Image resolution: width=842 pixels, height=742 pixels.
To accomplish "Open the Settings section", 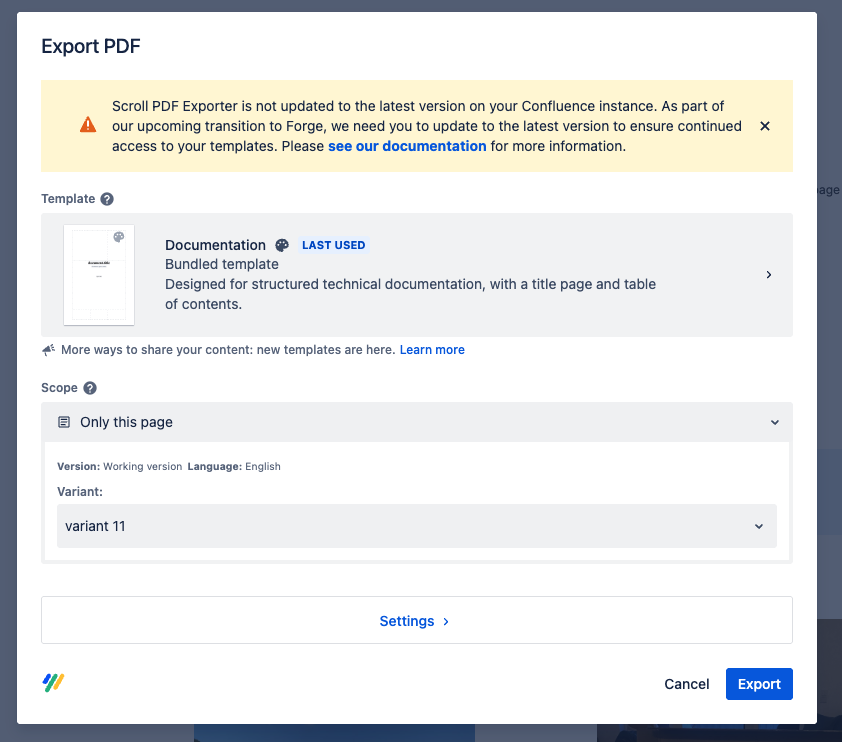I will point(416,621).
